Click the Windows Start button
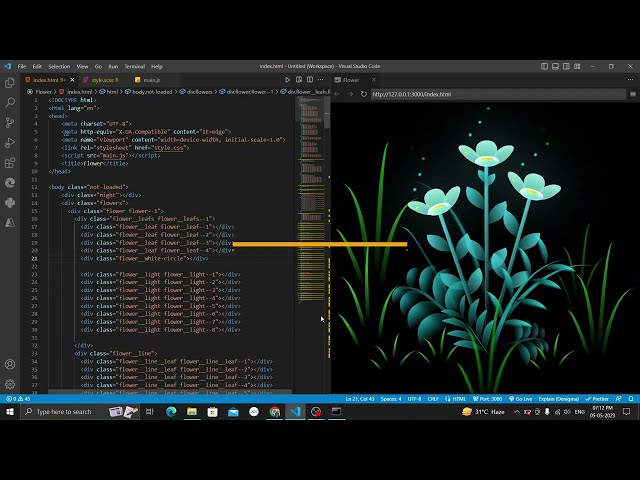This screenshot has height=480, width=640. tap(10, 412)
